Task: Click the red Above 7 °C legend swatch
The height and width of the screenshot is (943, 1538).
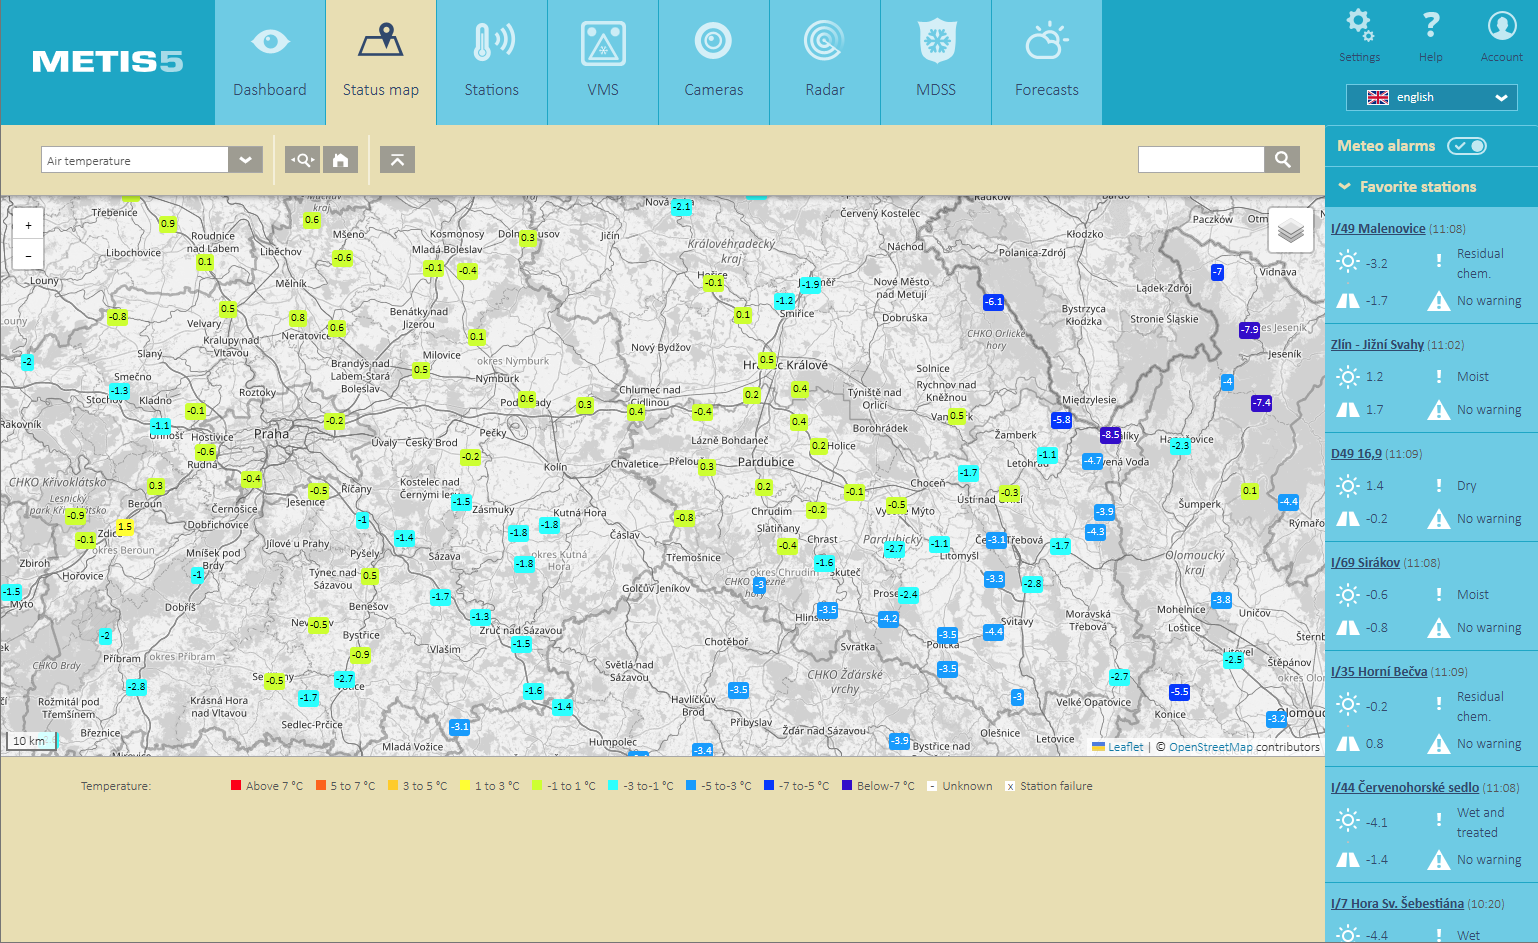Action: (x=236, y=786)
